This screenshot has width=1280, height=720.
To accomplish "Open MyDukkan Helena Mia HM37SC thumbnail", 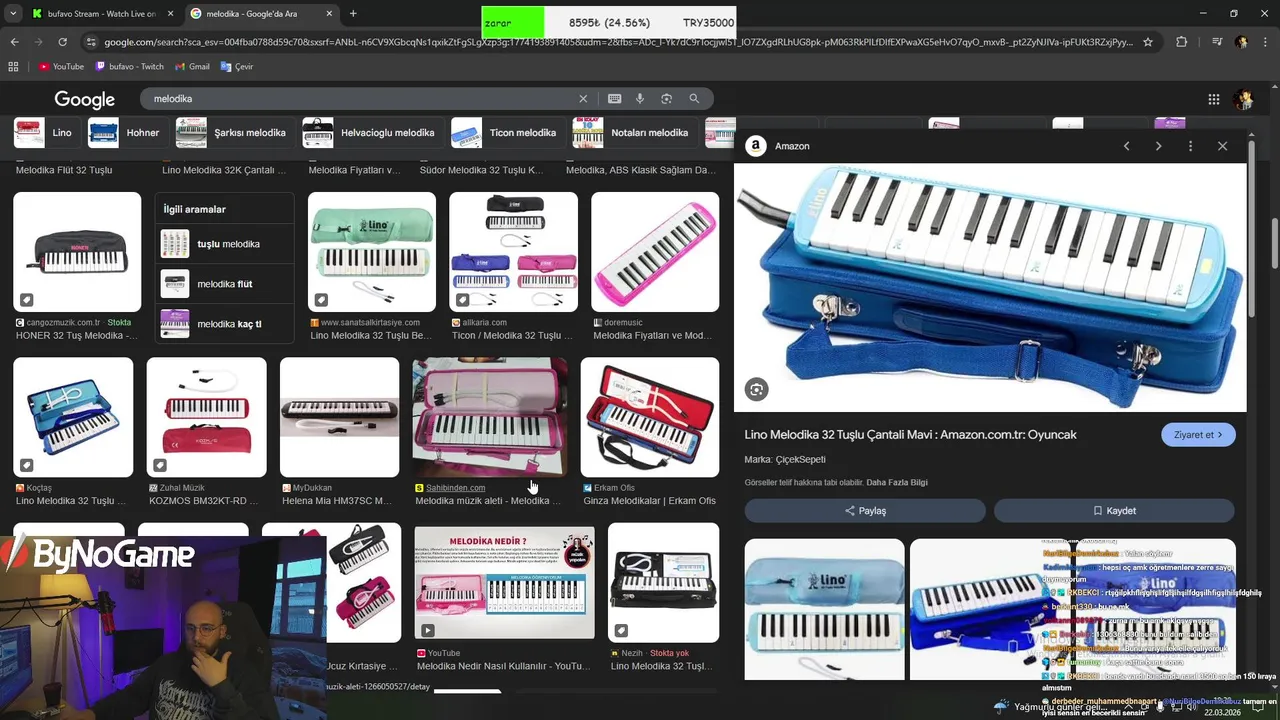I will click(339, 417).
